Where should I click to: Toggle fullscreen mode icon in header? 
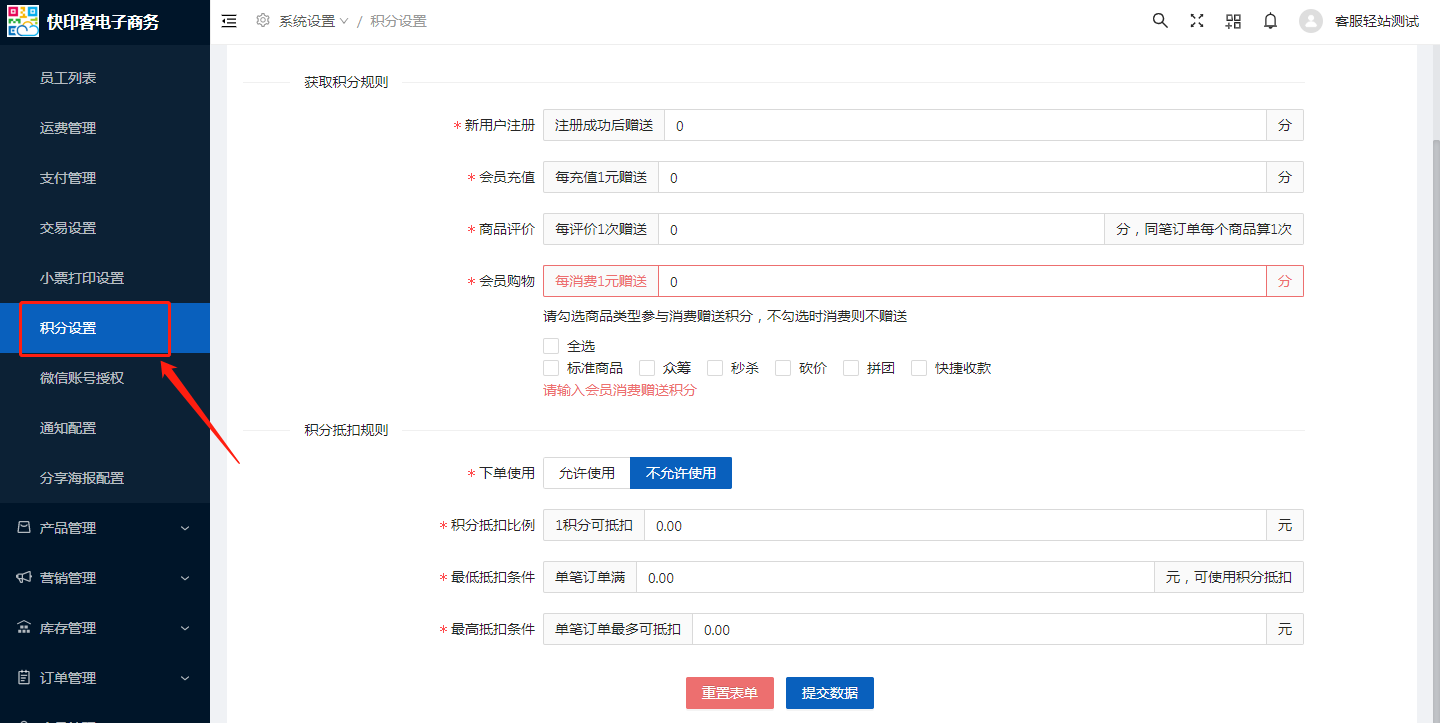1197,21
